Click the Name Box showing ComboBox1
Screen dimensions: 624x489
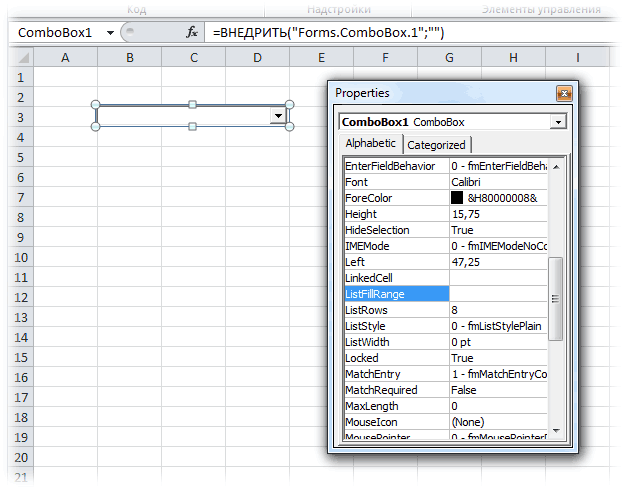click(x=55, y=32)
